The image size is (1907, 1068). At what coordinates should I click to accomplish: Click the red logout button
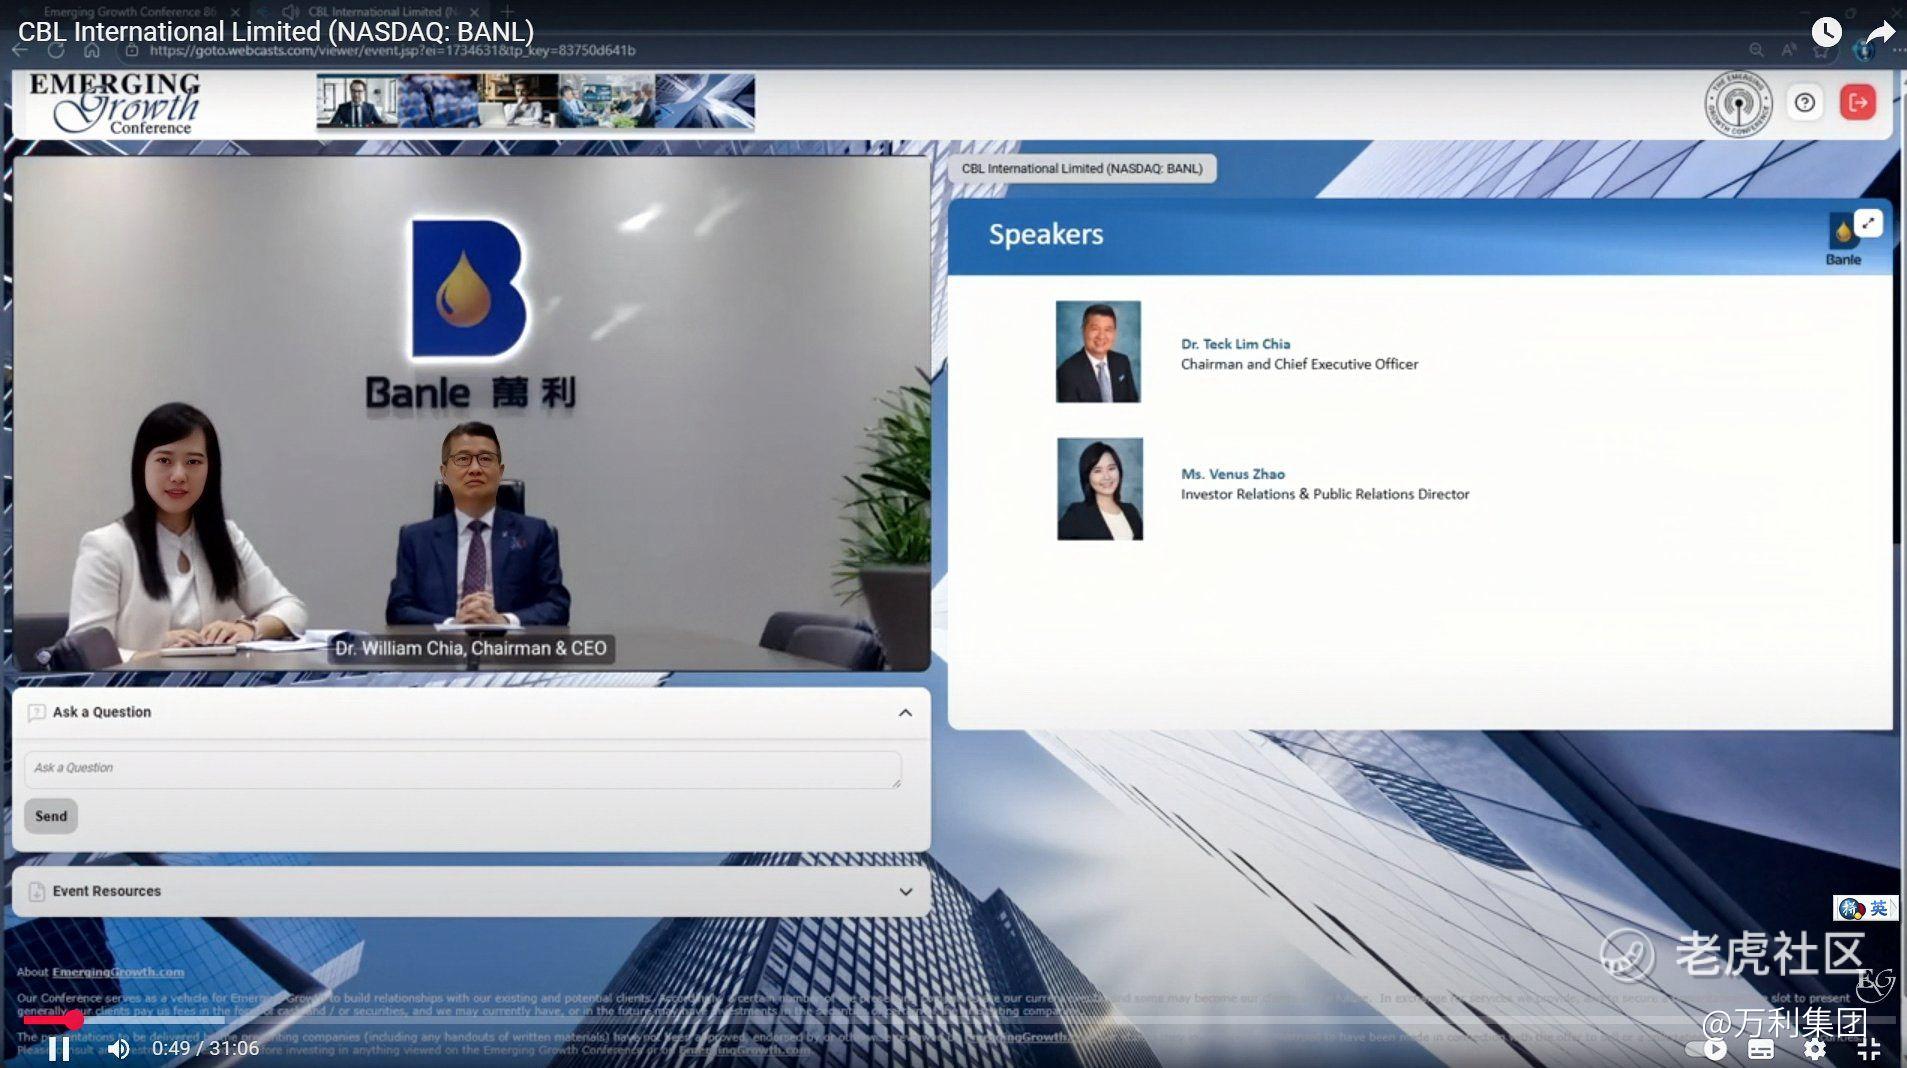click(x=1858, y=102)
